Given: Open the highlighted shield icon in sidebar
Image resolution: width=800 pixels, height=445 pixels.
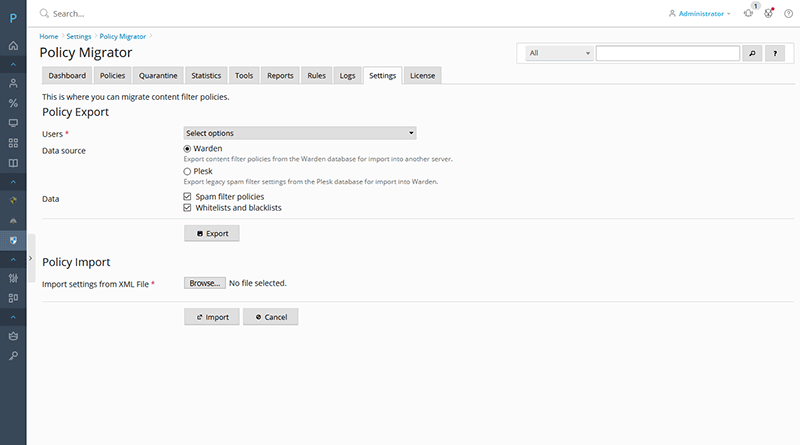Looking at the screenshot, I should pos(13,240).
